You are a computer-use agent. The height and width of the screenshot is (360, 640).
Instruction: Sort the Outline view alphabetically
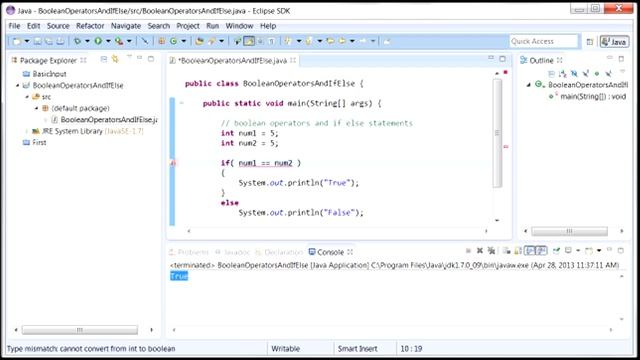click(x=563, y=73)
